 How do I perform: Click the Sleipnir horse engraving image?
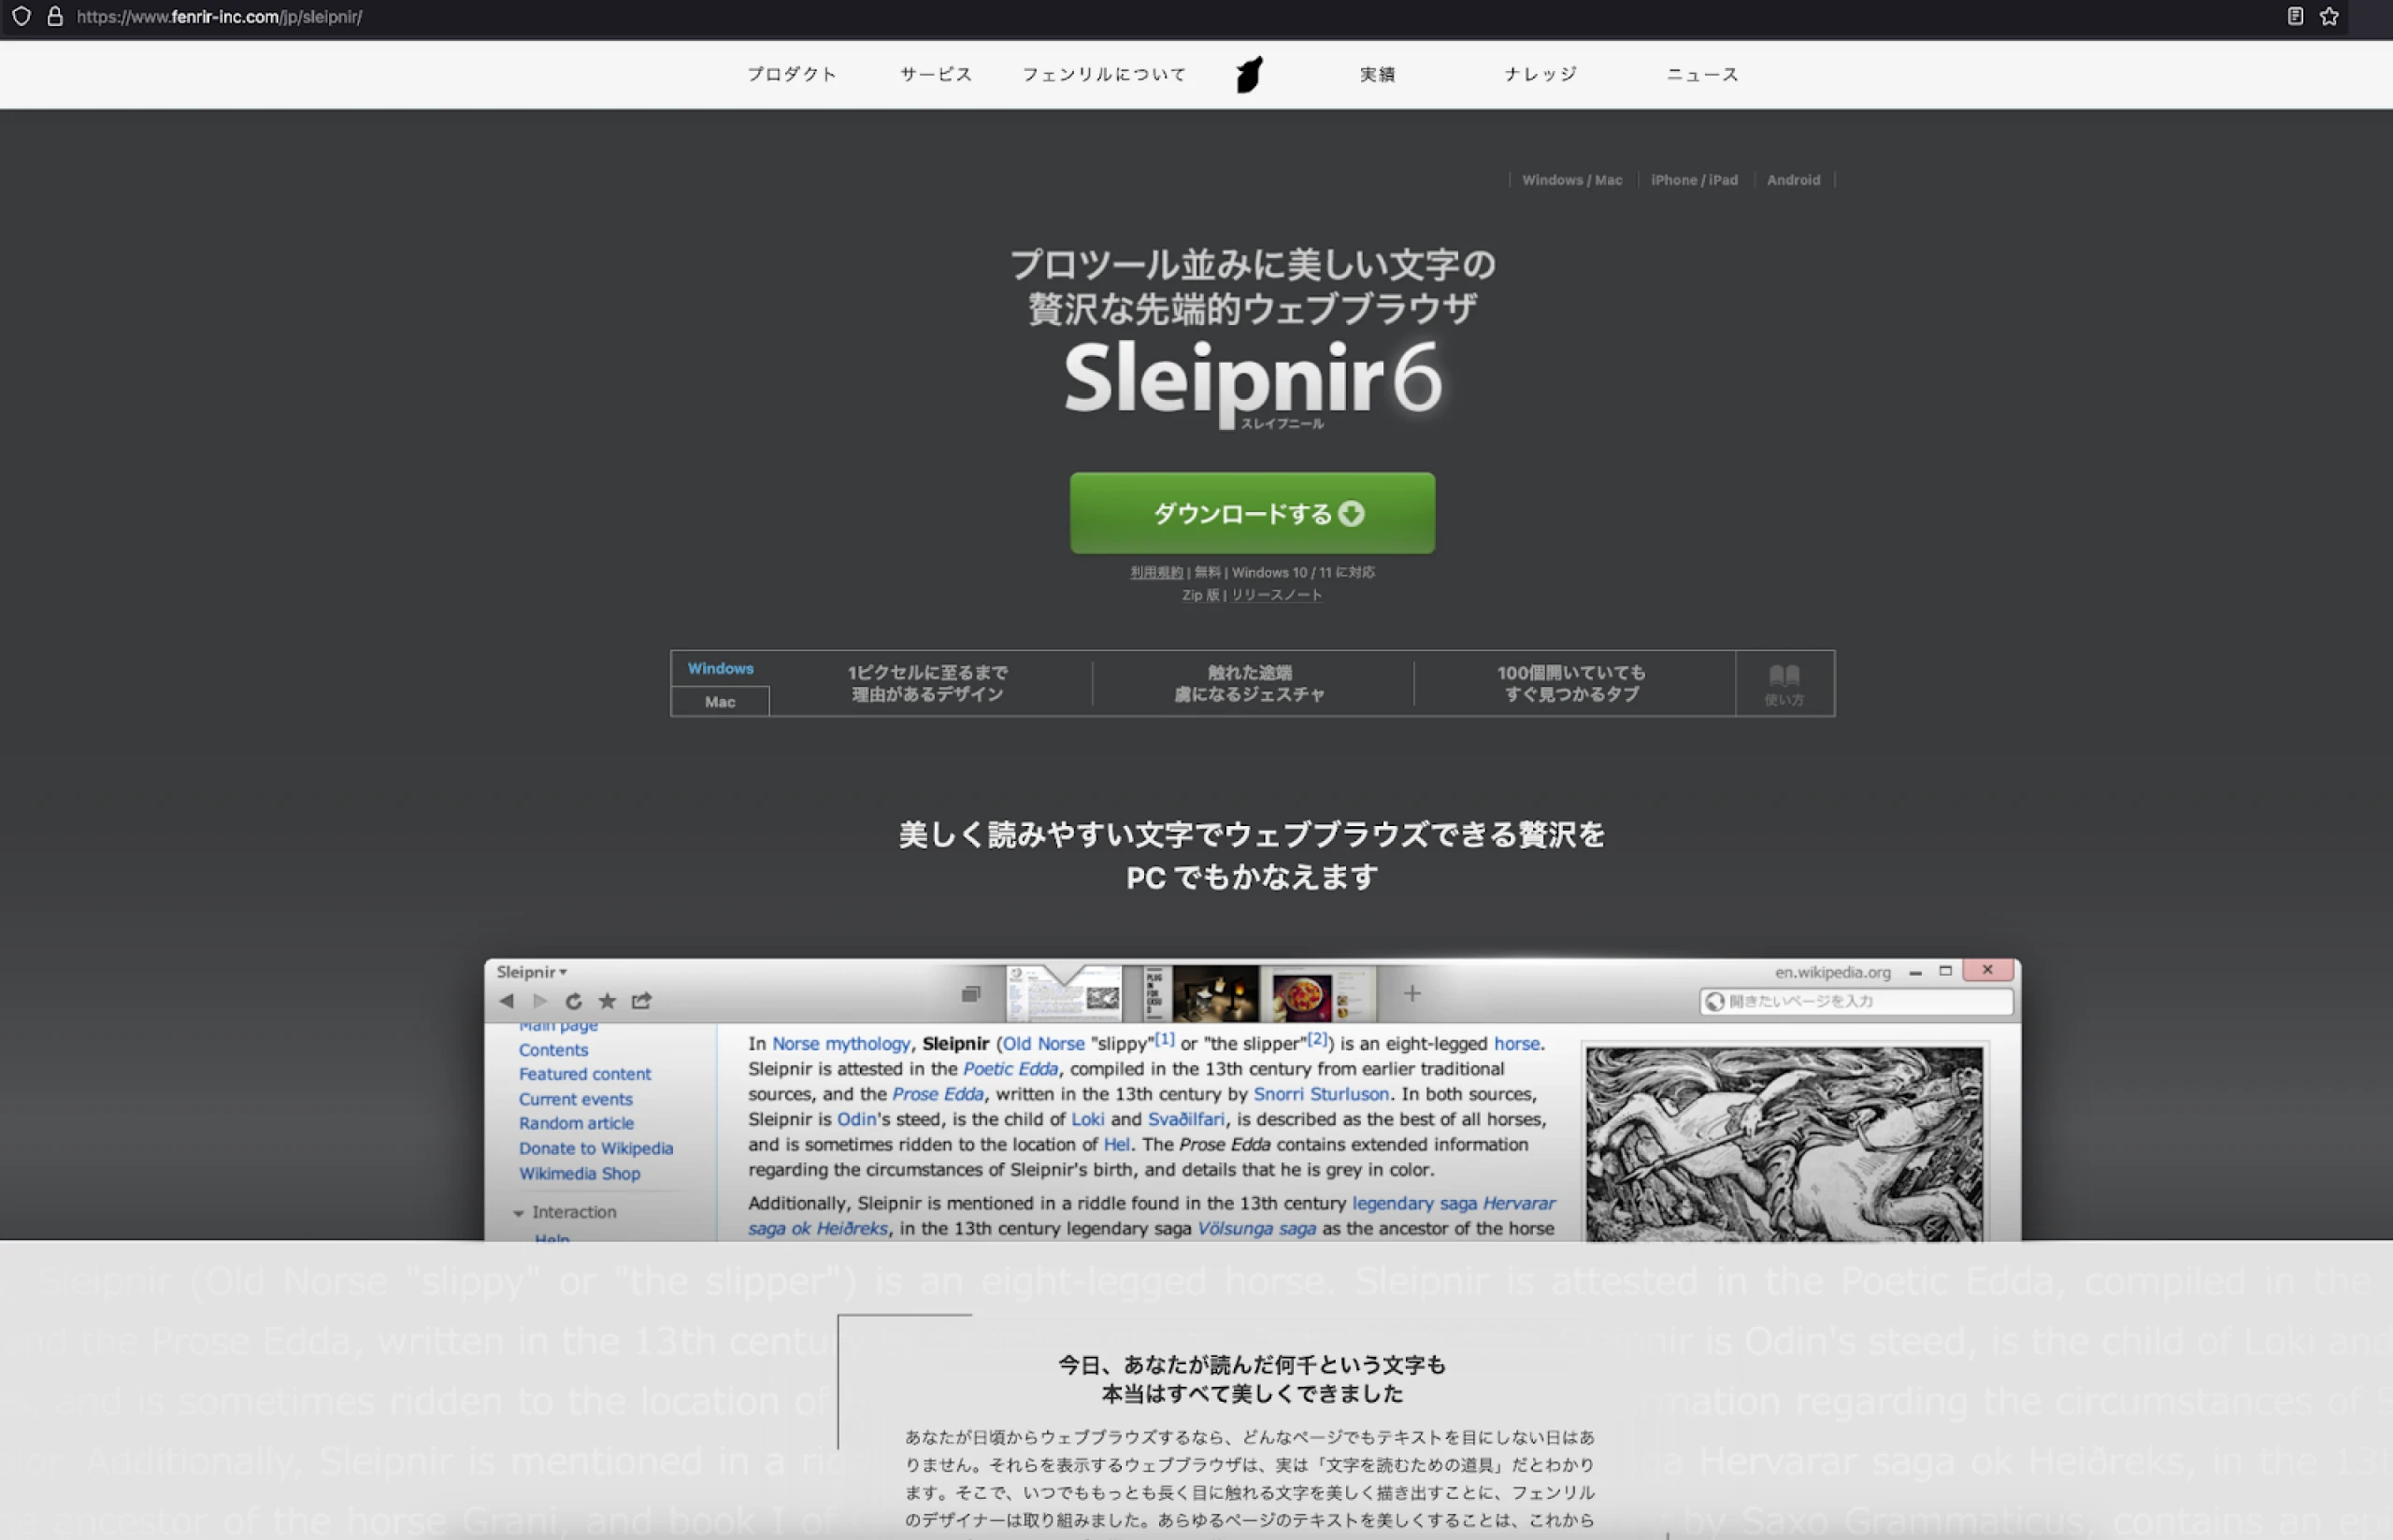coord(1784,1144)
